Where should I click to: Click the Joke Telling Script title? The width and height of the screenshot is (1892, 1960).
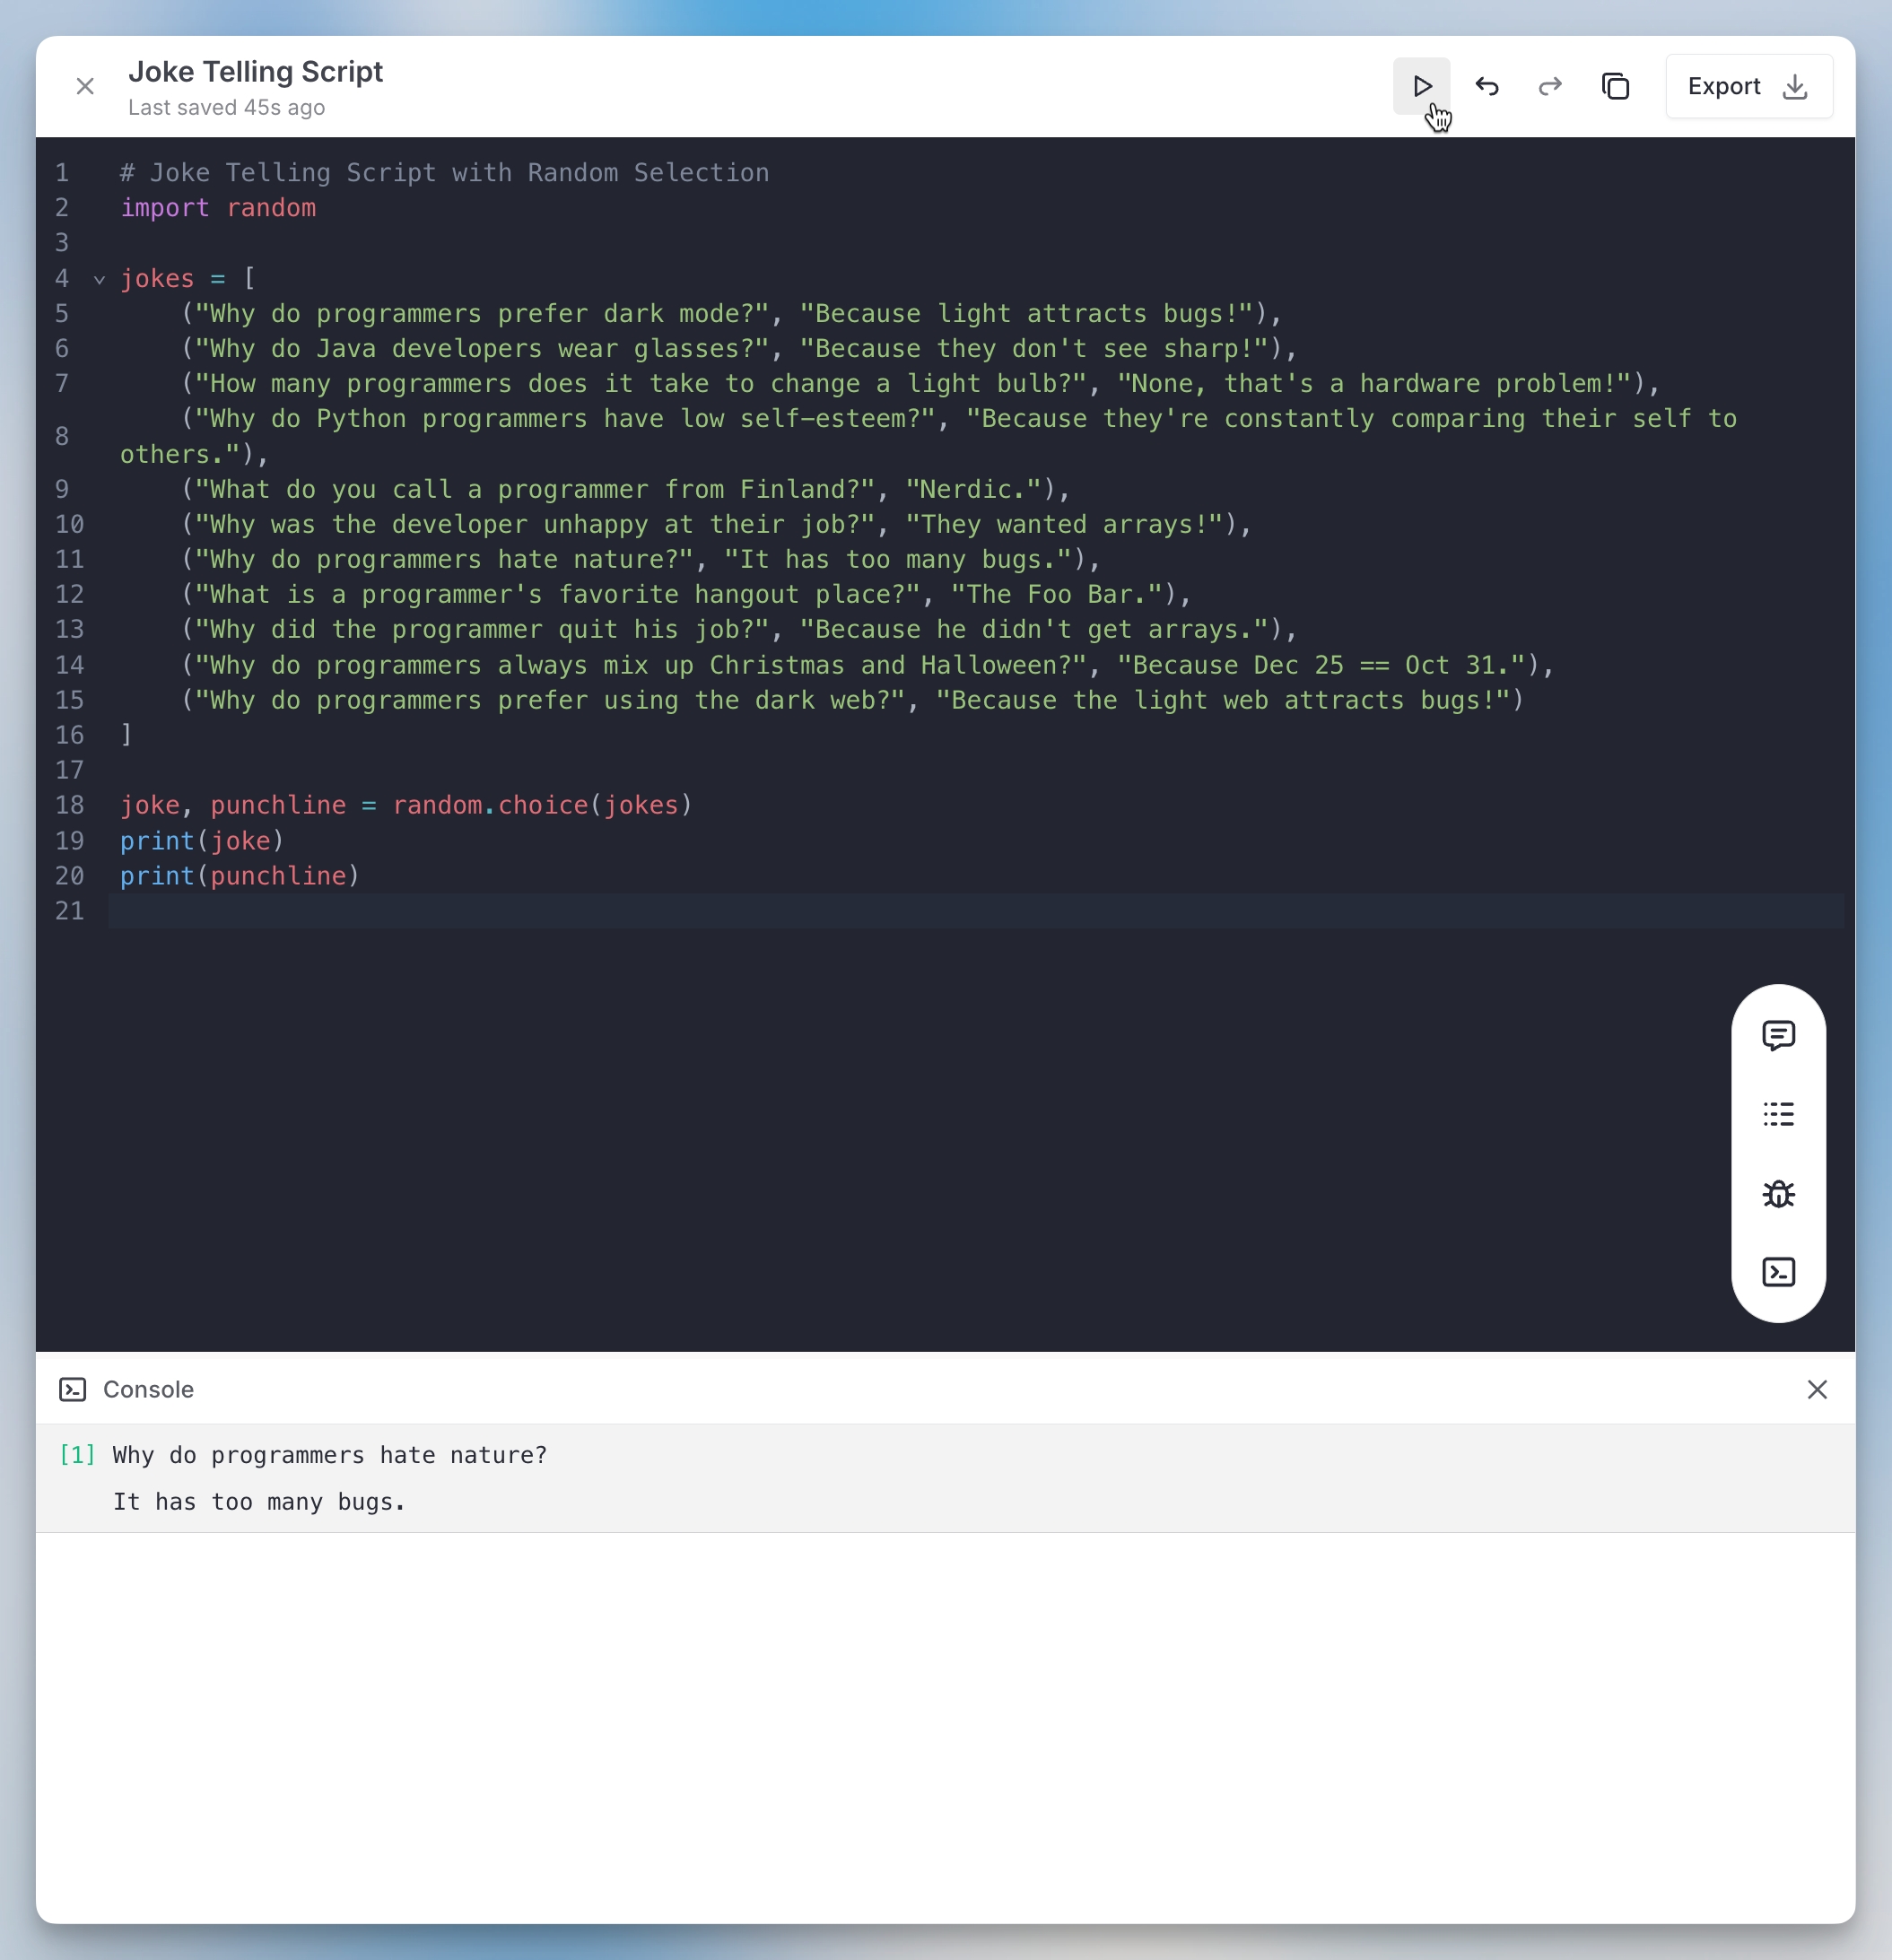(255, 72)
